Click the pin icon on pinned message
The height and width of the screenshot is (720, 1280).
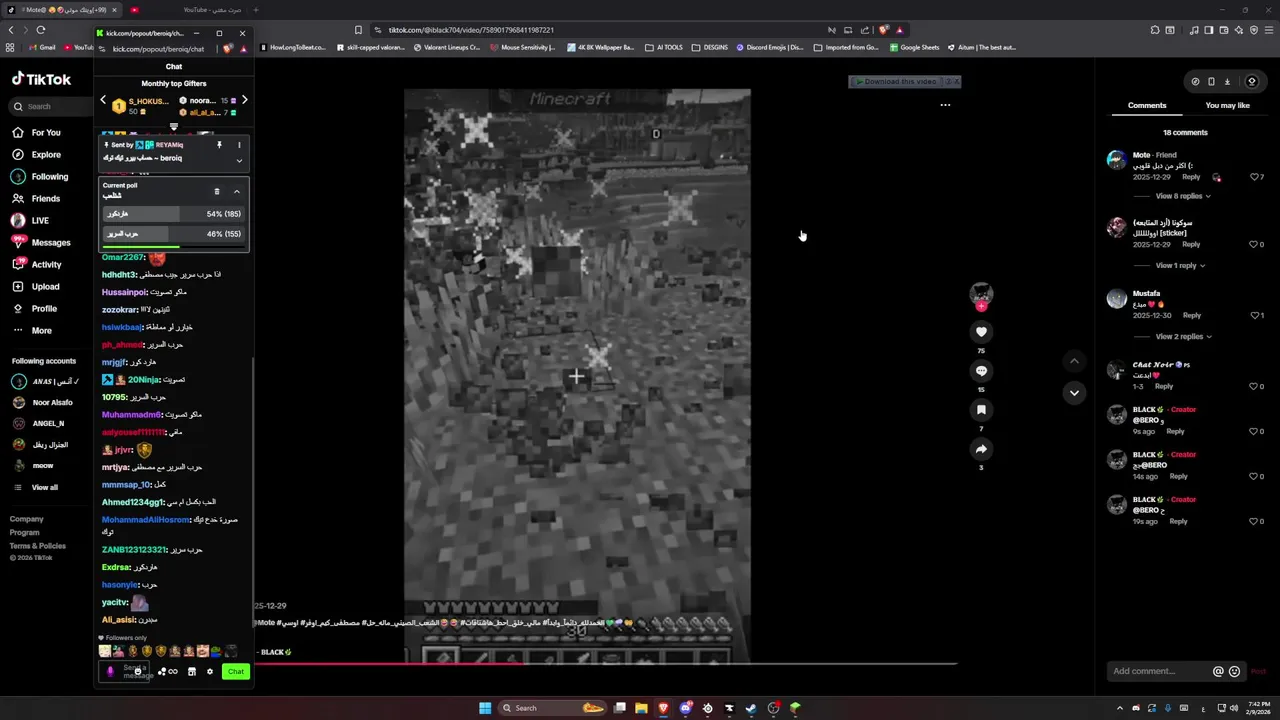point(219,145)
